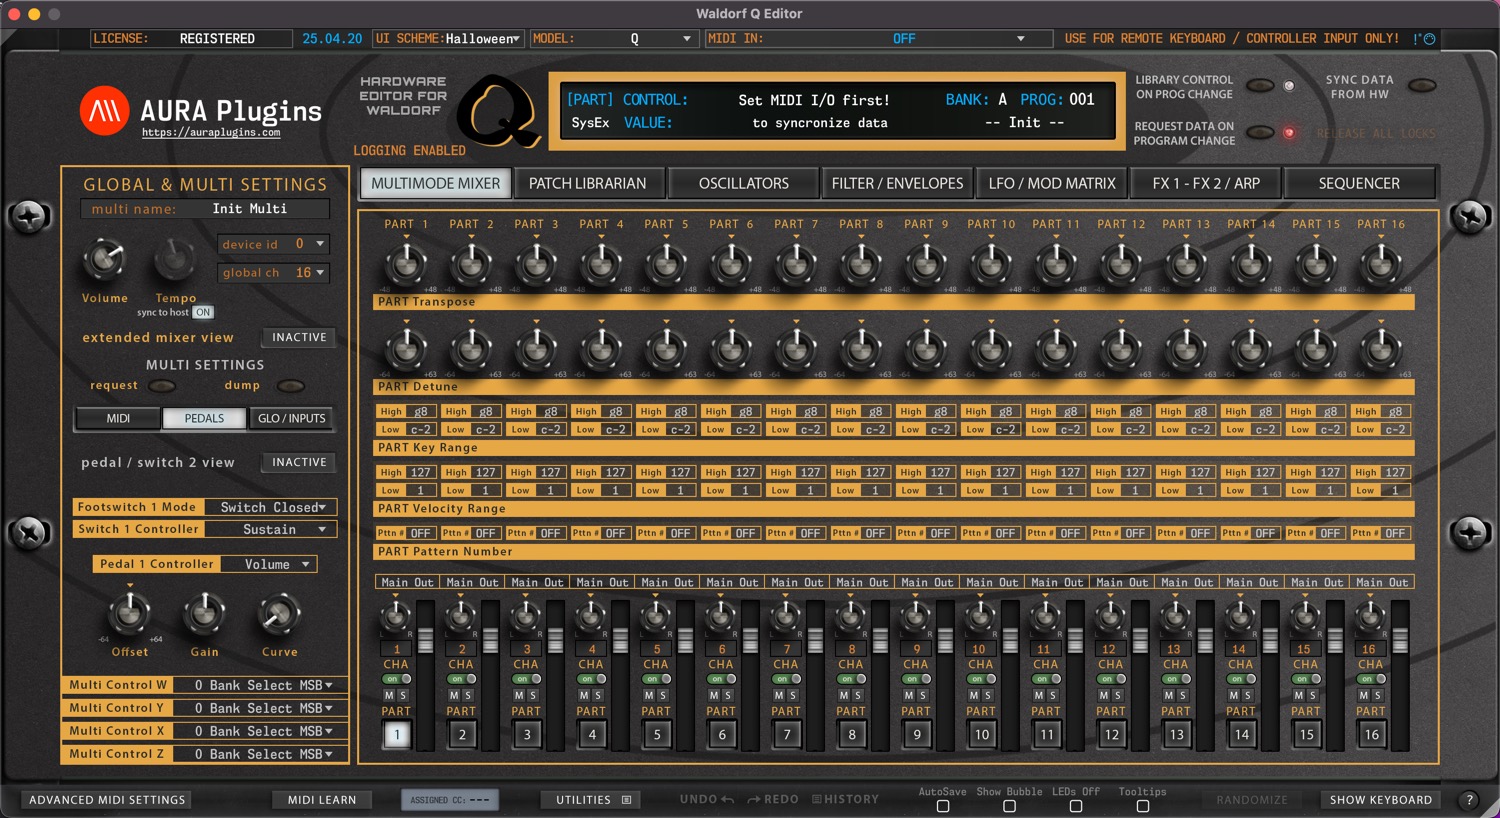Switch to FX 1 - FX 2 / ARP tab
This screenshot has height=818, width=1500.
click(x=1206, y=183)
